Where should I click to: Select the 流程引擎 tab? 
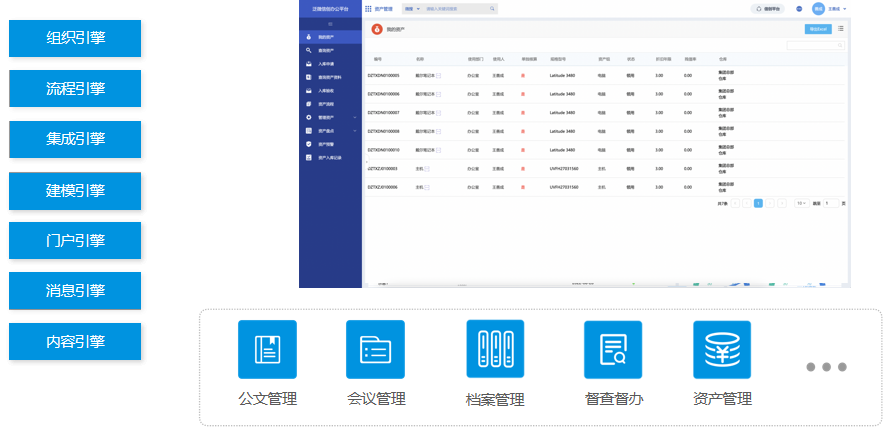[75, 88]
